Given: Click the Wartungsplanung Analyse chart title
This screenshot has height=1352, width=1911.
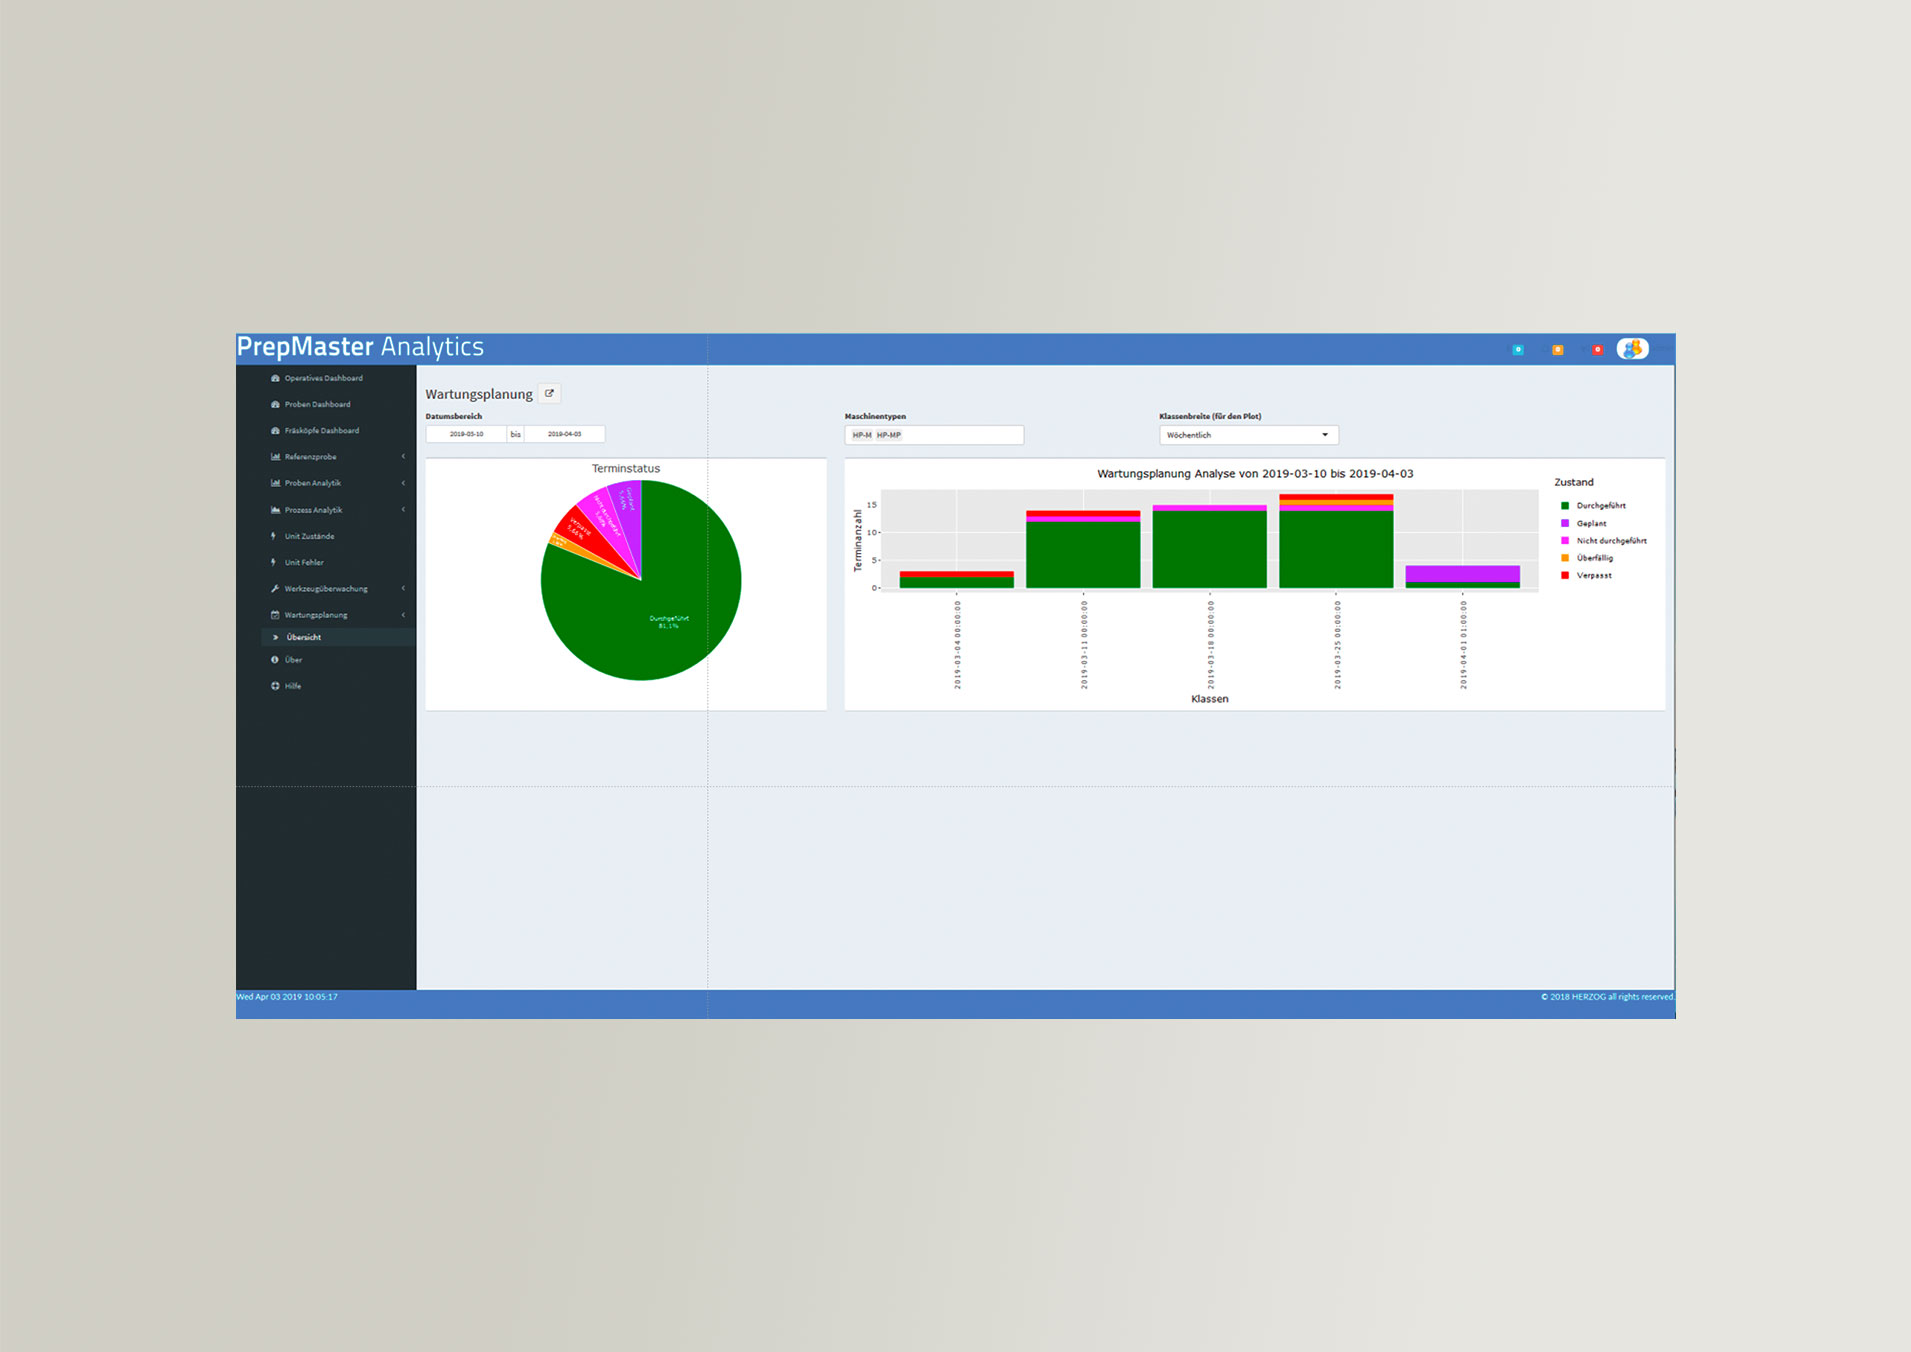Looking at the screenshot, I should click(x=1255, y=474).
